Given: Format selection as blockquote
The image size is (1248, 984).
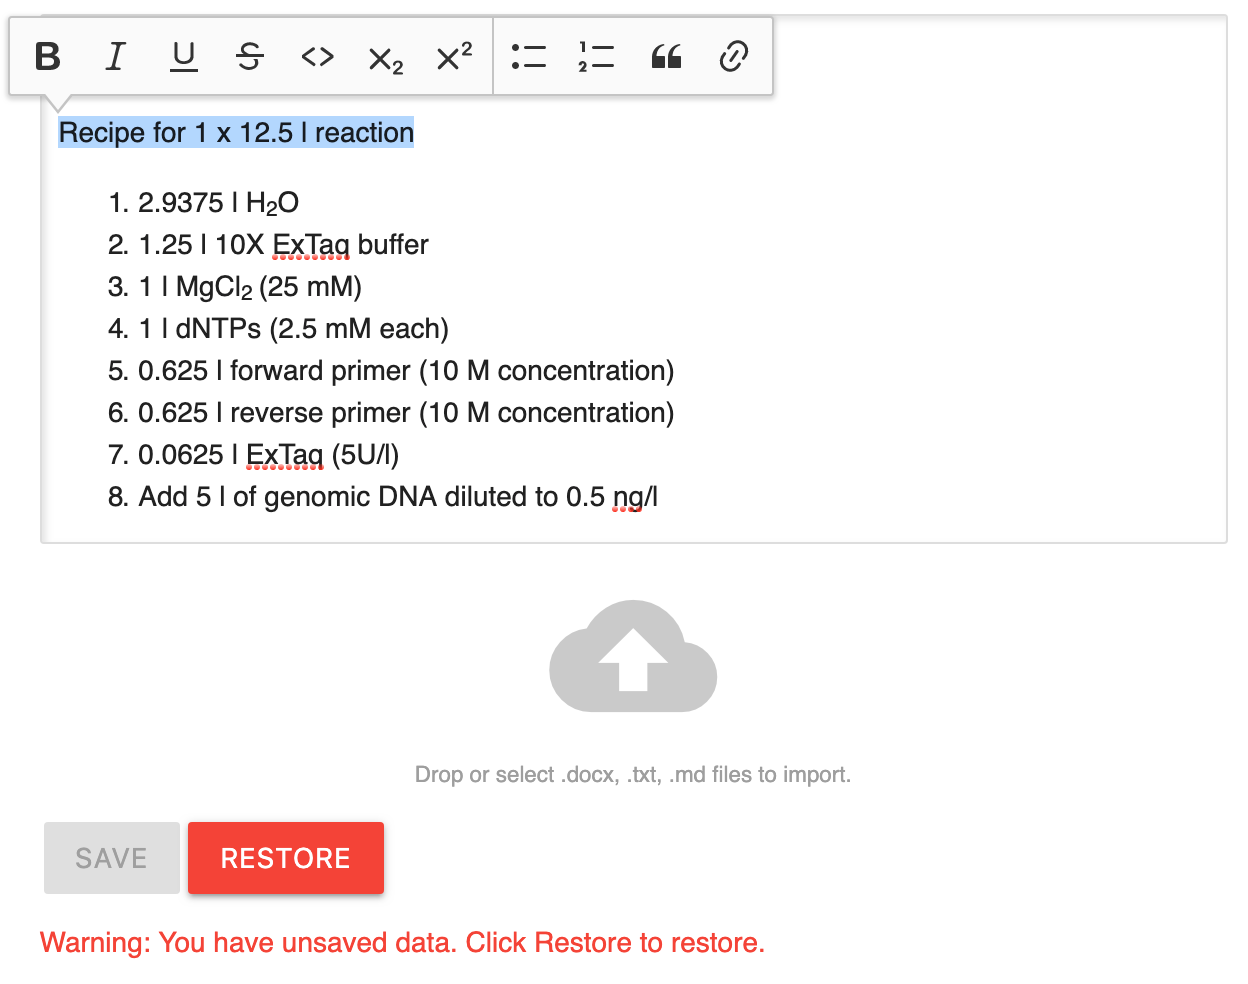Looking at the screenshot, I should point(665,57).
